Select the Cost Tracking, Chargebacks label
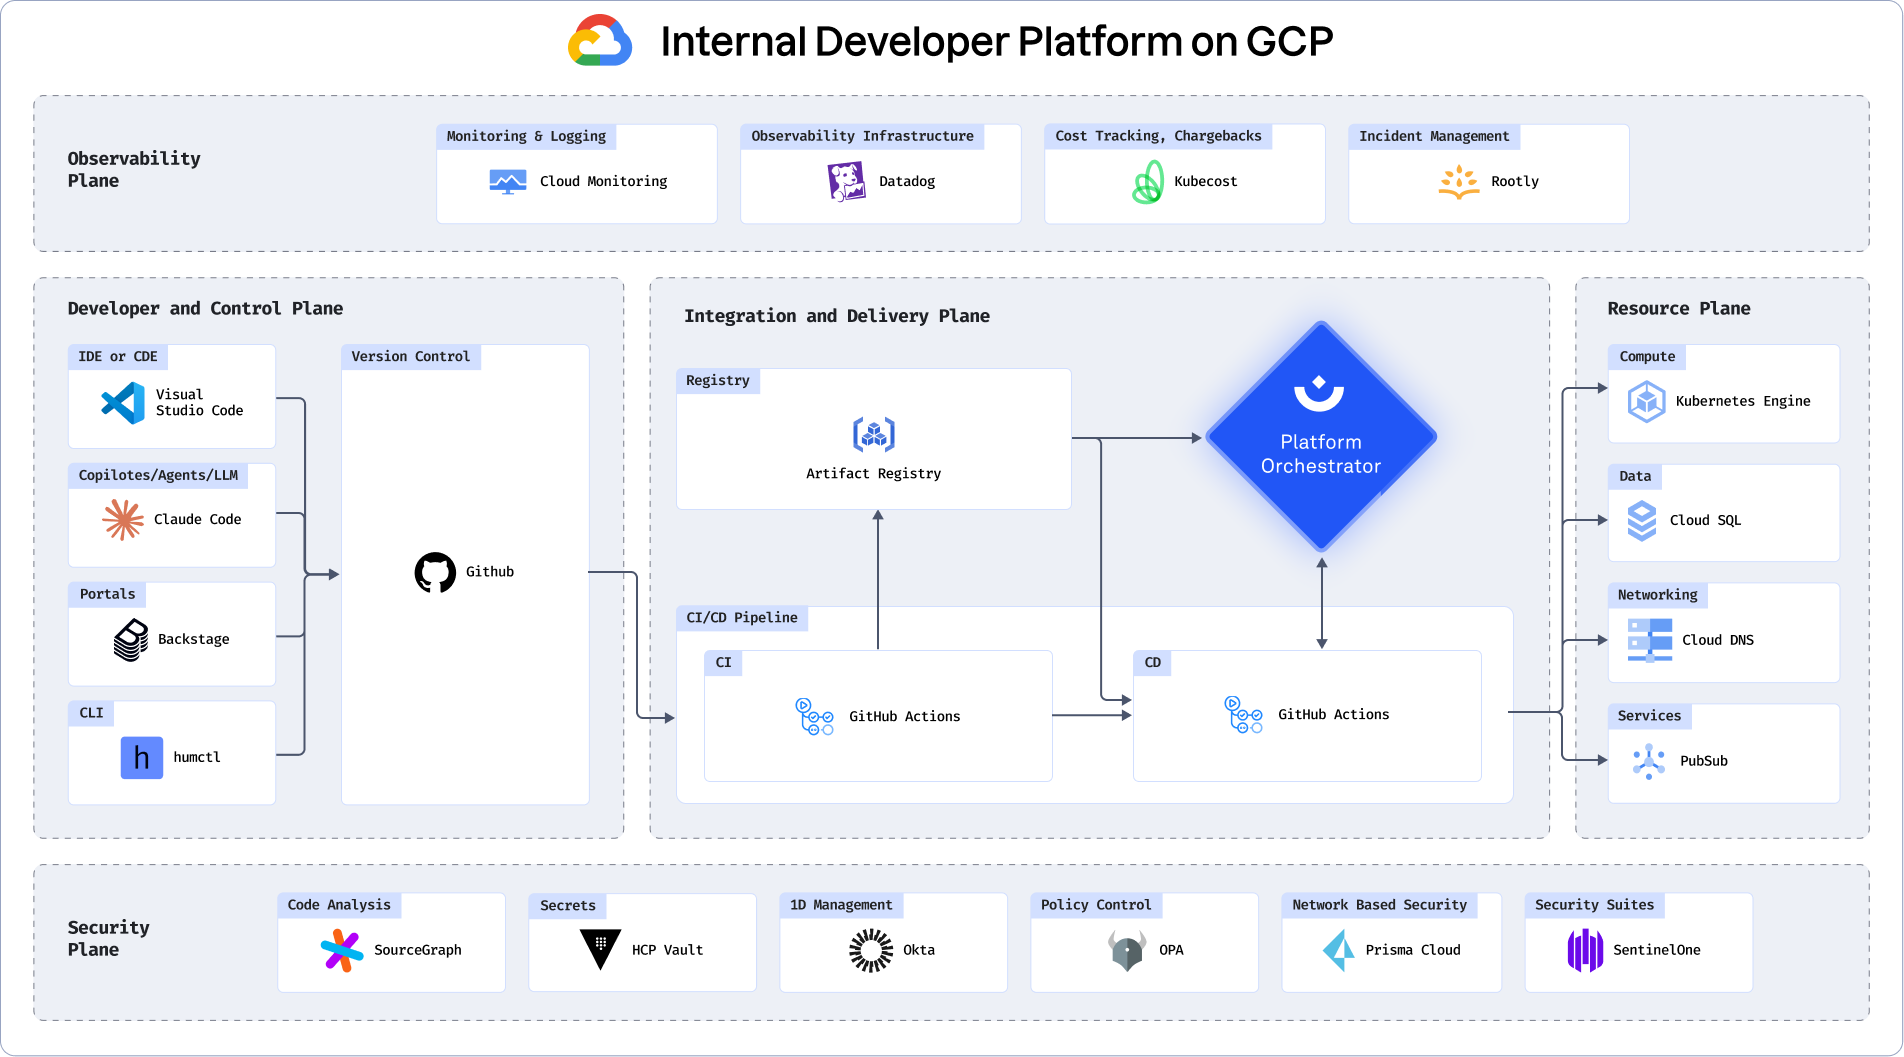The width and height of the screenshot is (1904, 1057). (1158, 136)
